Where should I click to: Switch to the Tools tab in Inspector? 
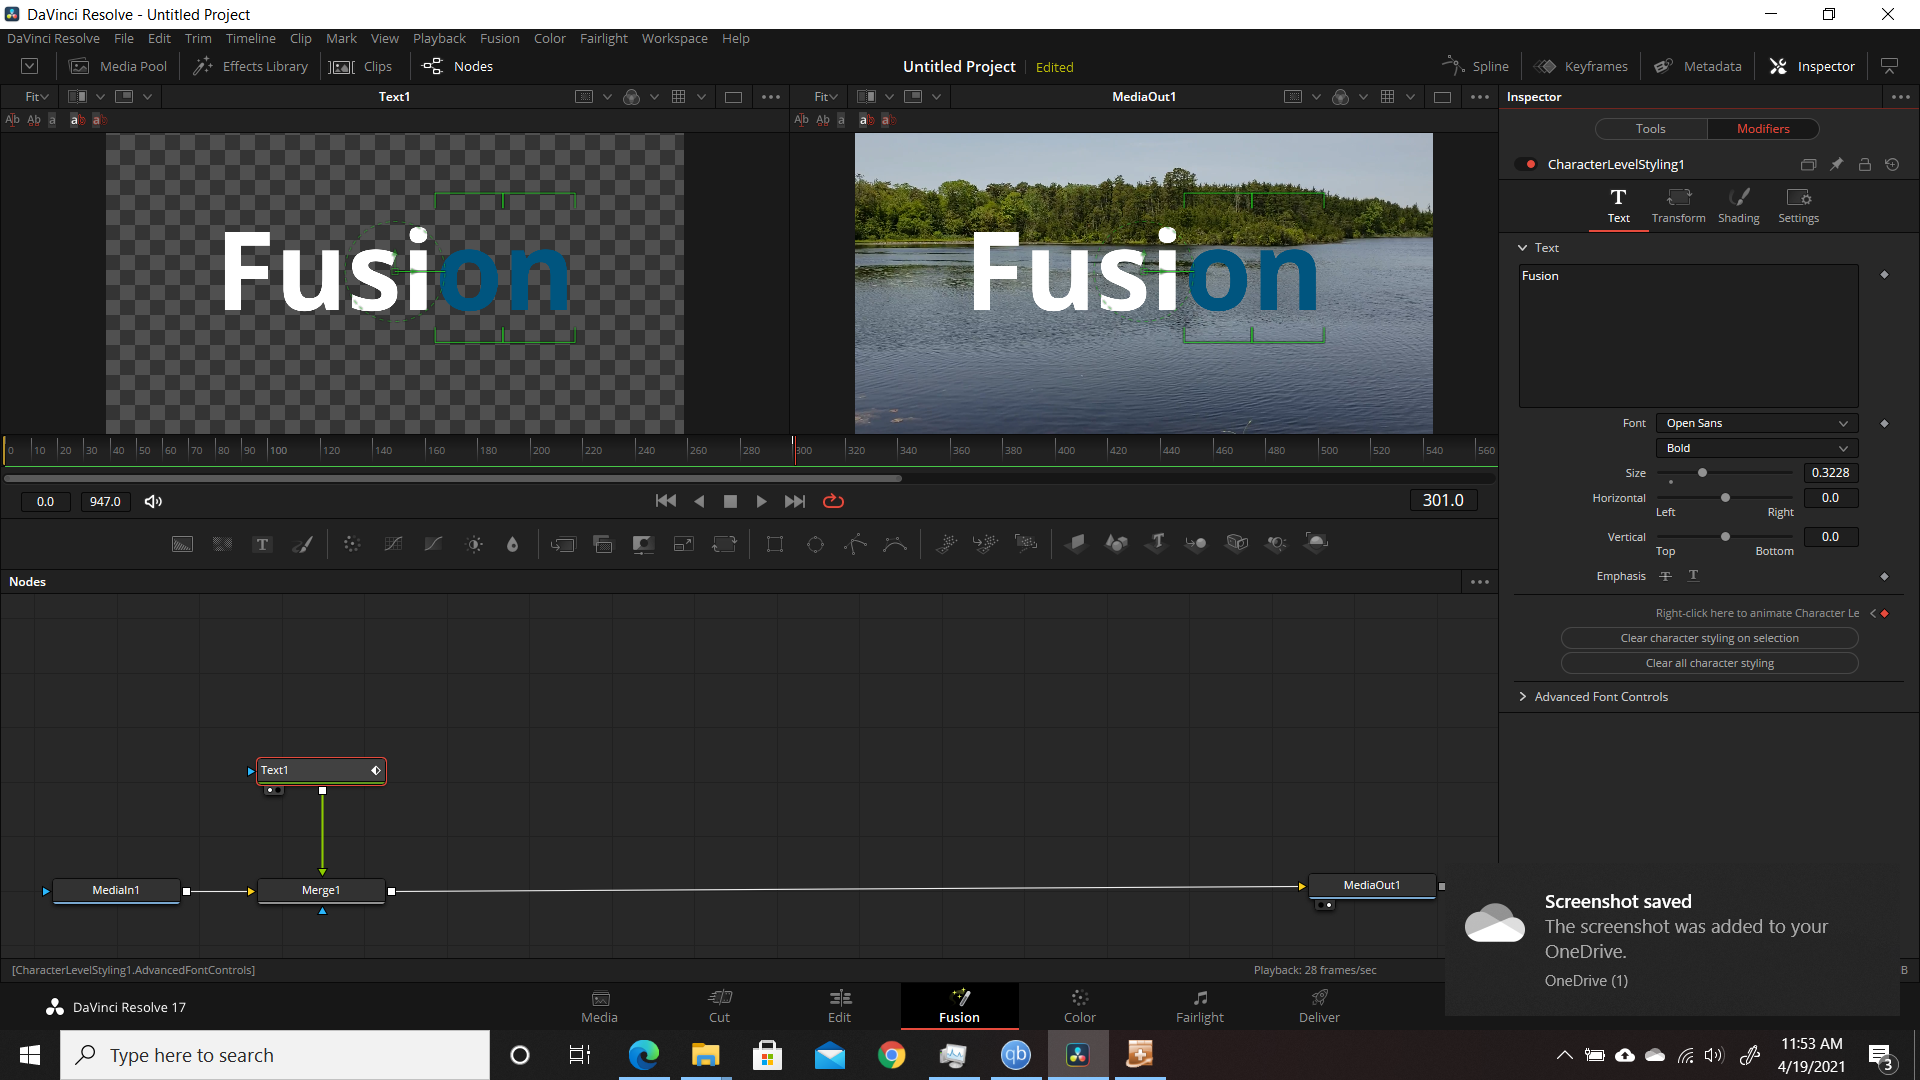pos(1651,129)
